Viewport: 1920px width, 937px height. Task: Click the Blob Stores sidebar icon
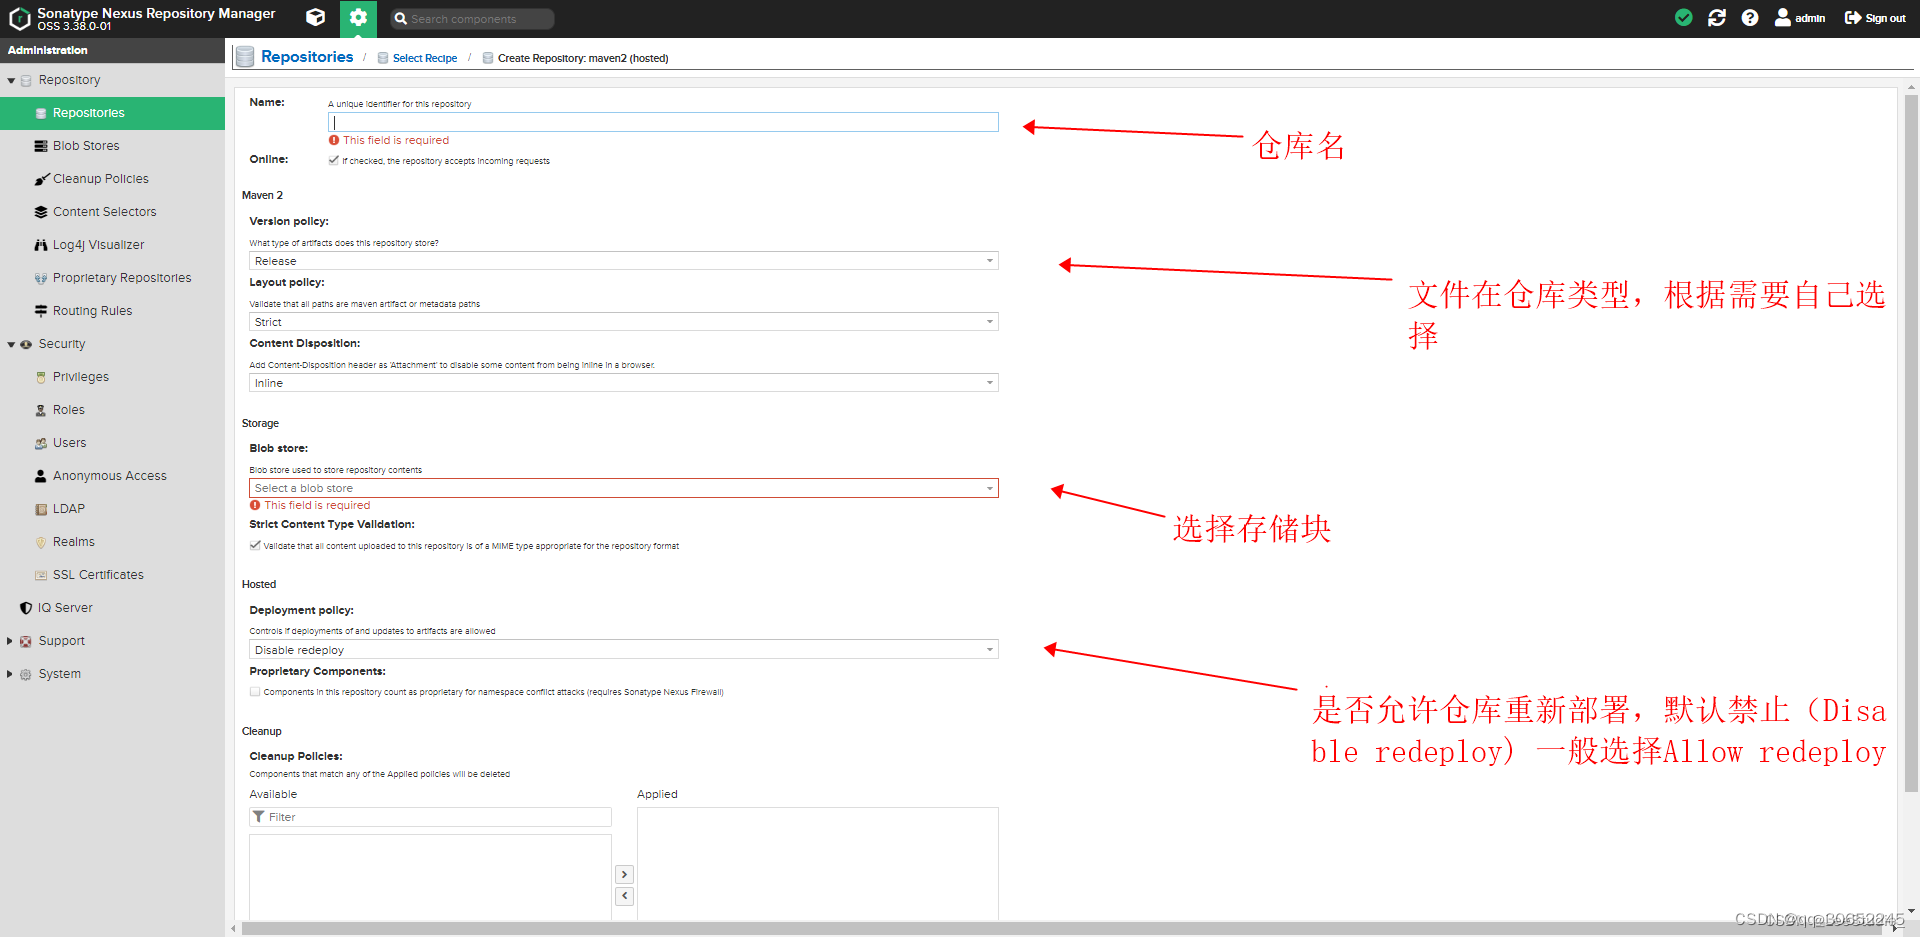41,146
